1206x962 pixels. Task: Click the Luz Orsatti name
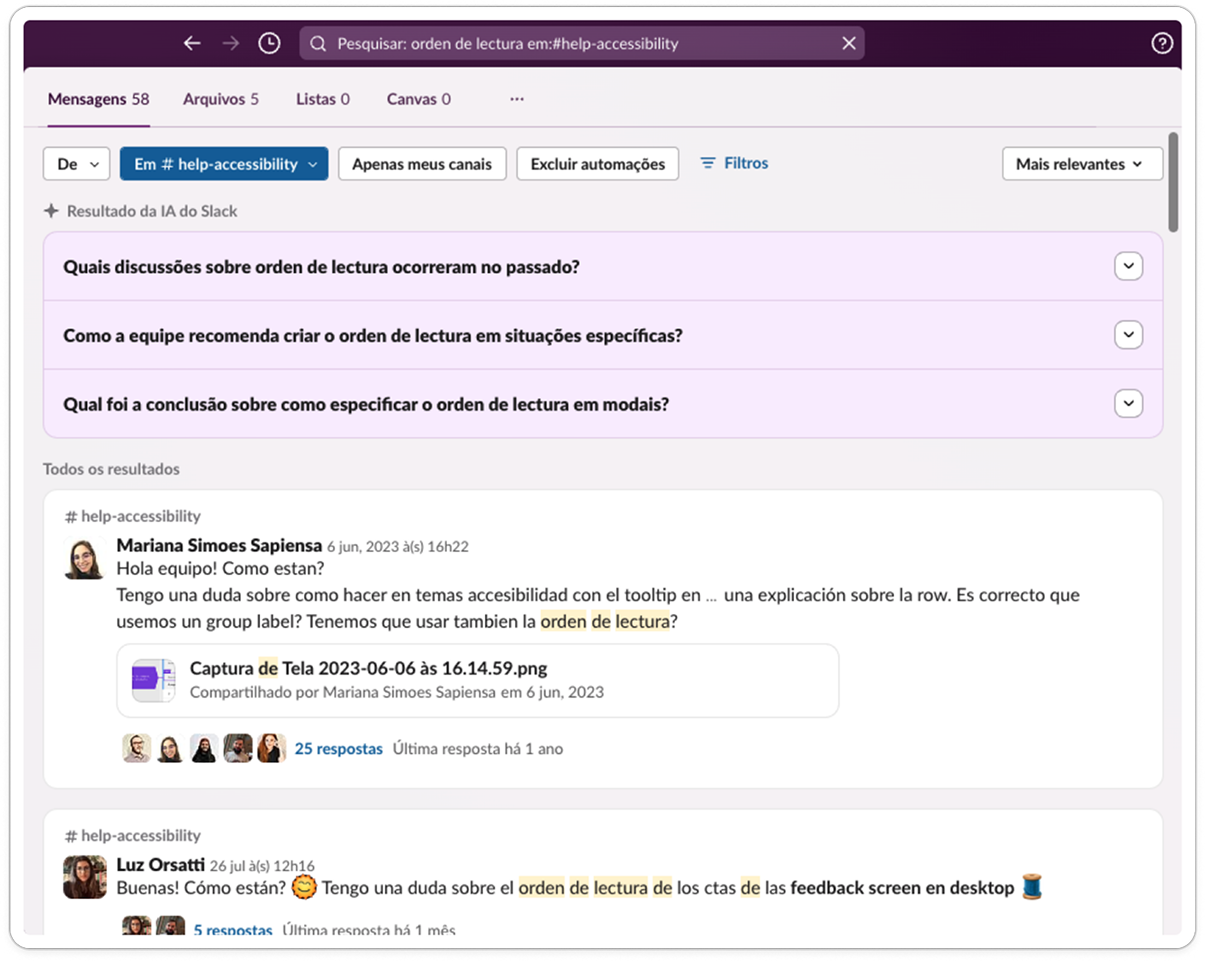coord(161,864)
